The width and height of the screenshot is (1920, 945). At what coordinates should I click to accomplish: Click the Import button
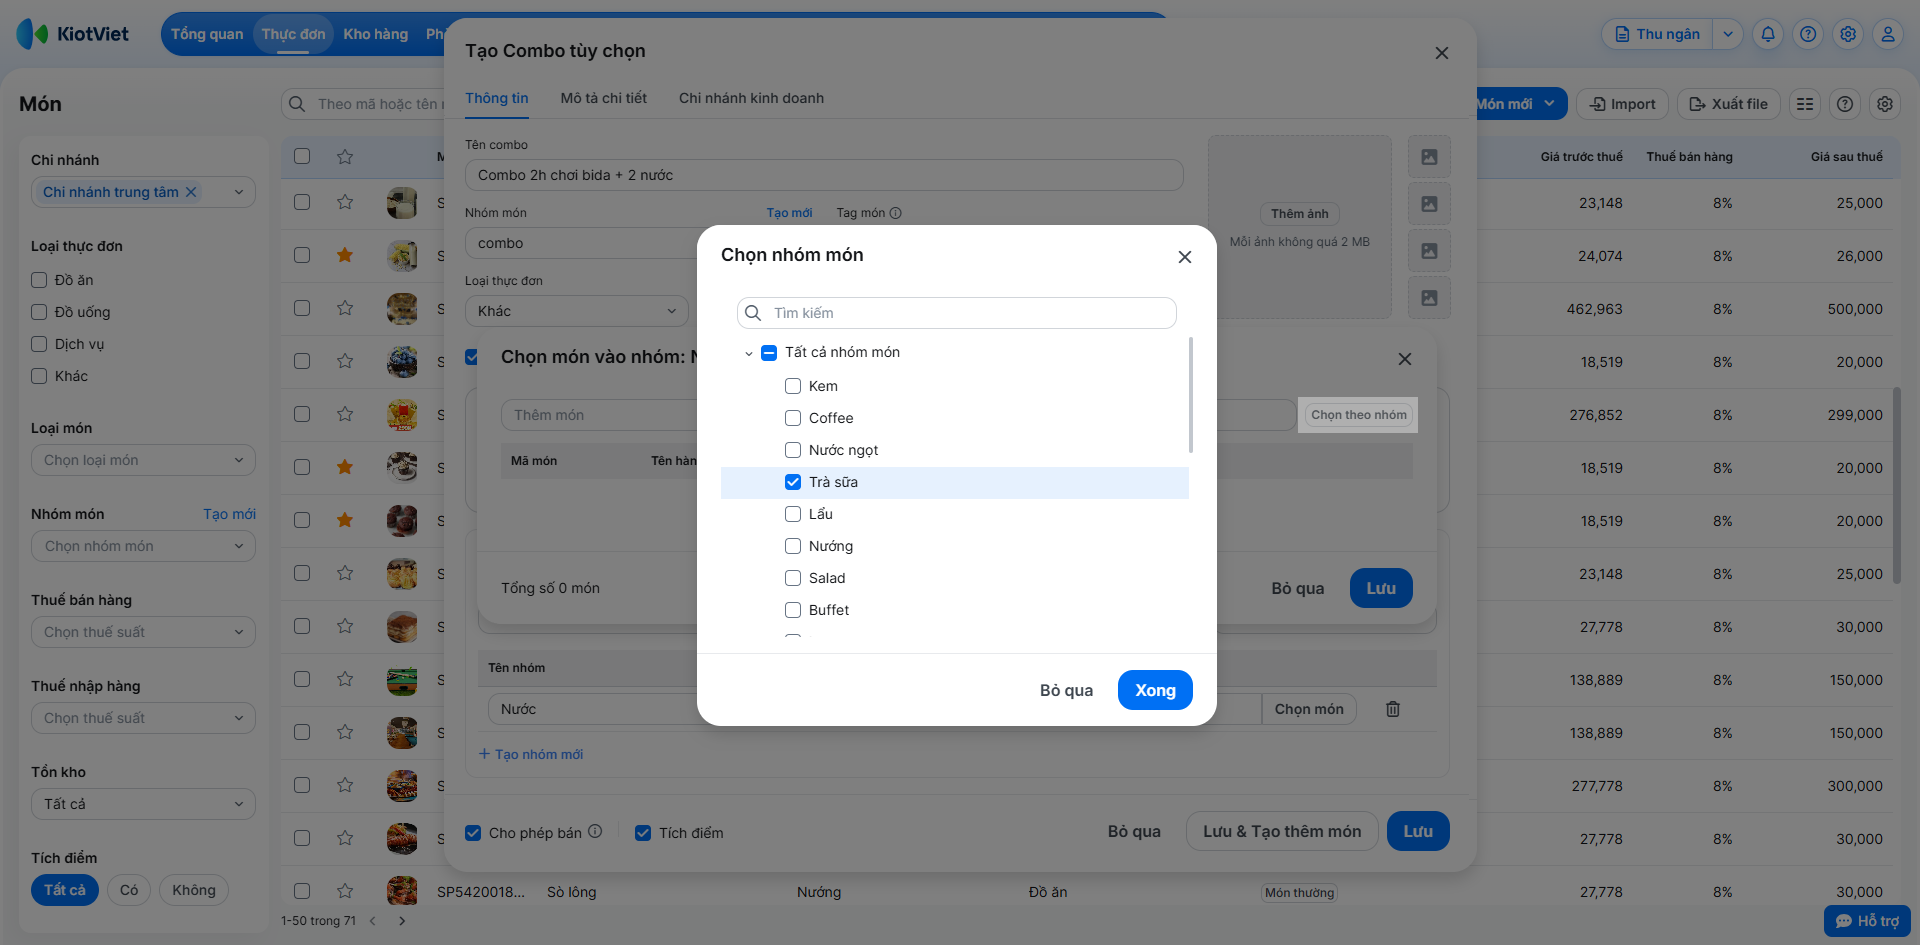click(x=1623, y=104)
